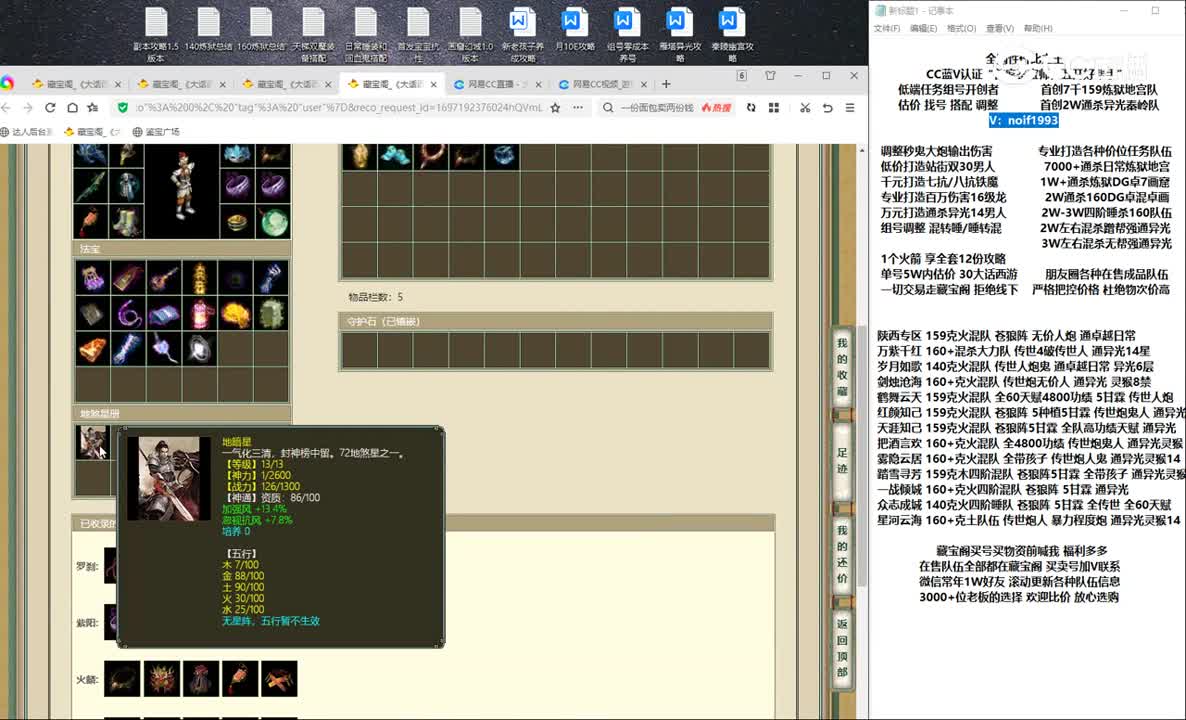Viewport: 1186px width, 720px height.
Task: Open desktop file 160炼狱总结
Action: [x=261, y=30]
